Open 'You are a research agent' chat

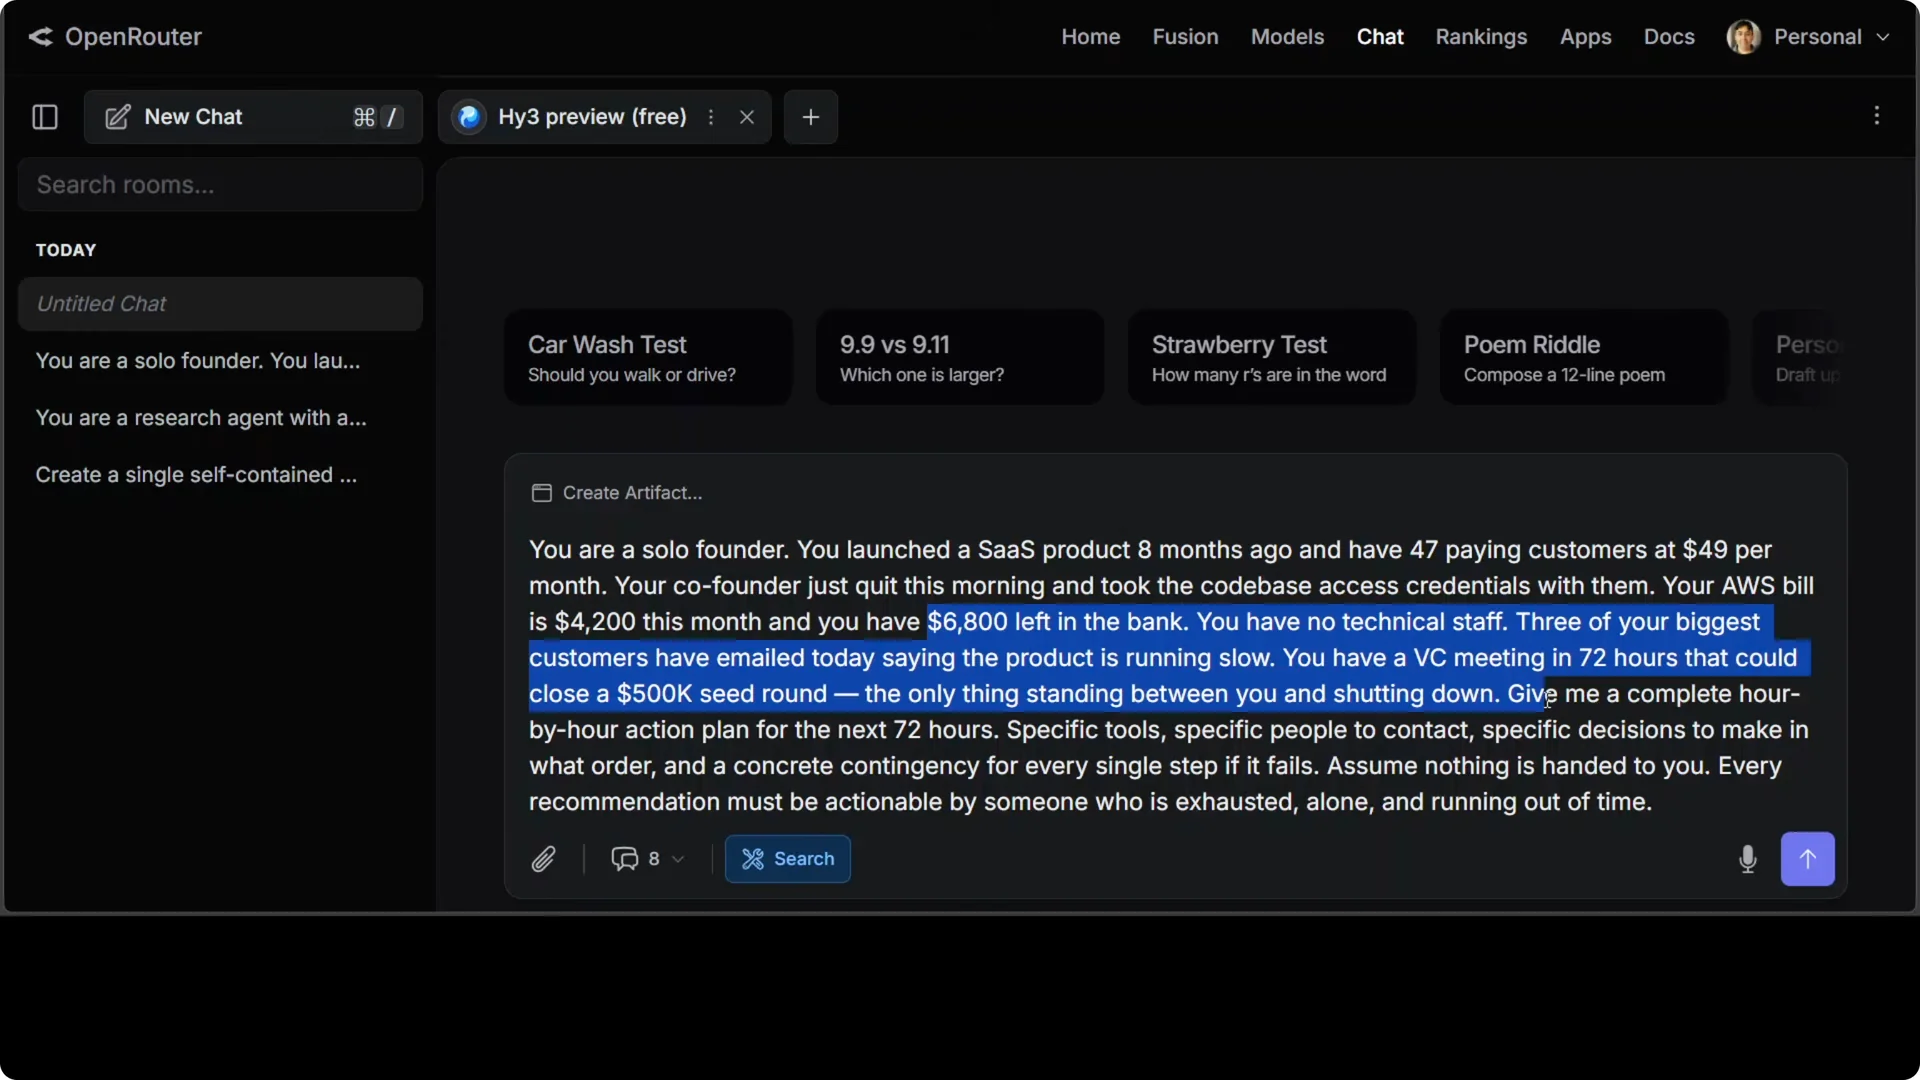(220, 418)
